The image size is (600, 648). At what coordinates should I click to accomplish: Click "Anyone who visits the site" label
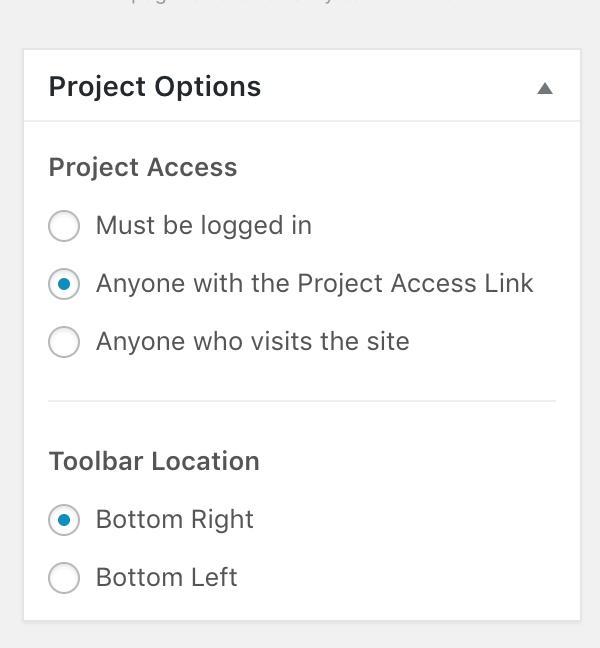click(x=253, y=342)
